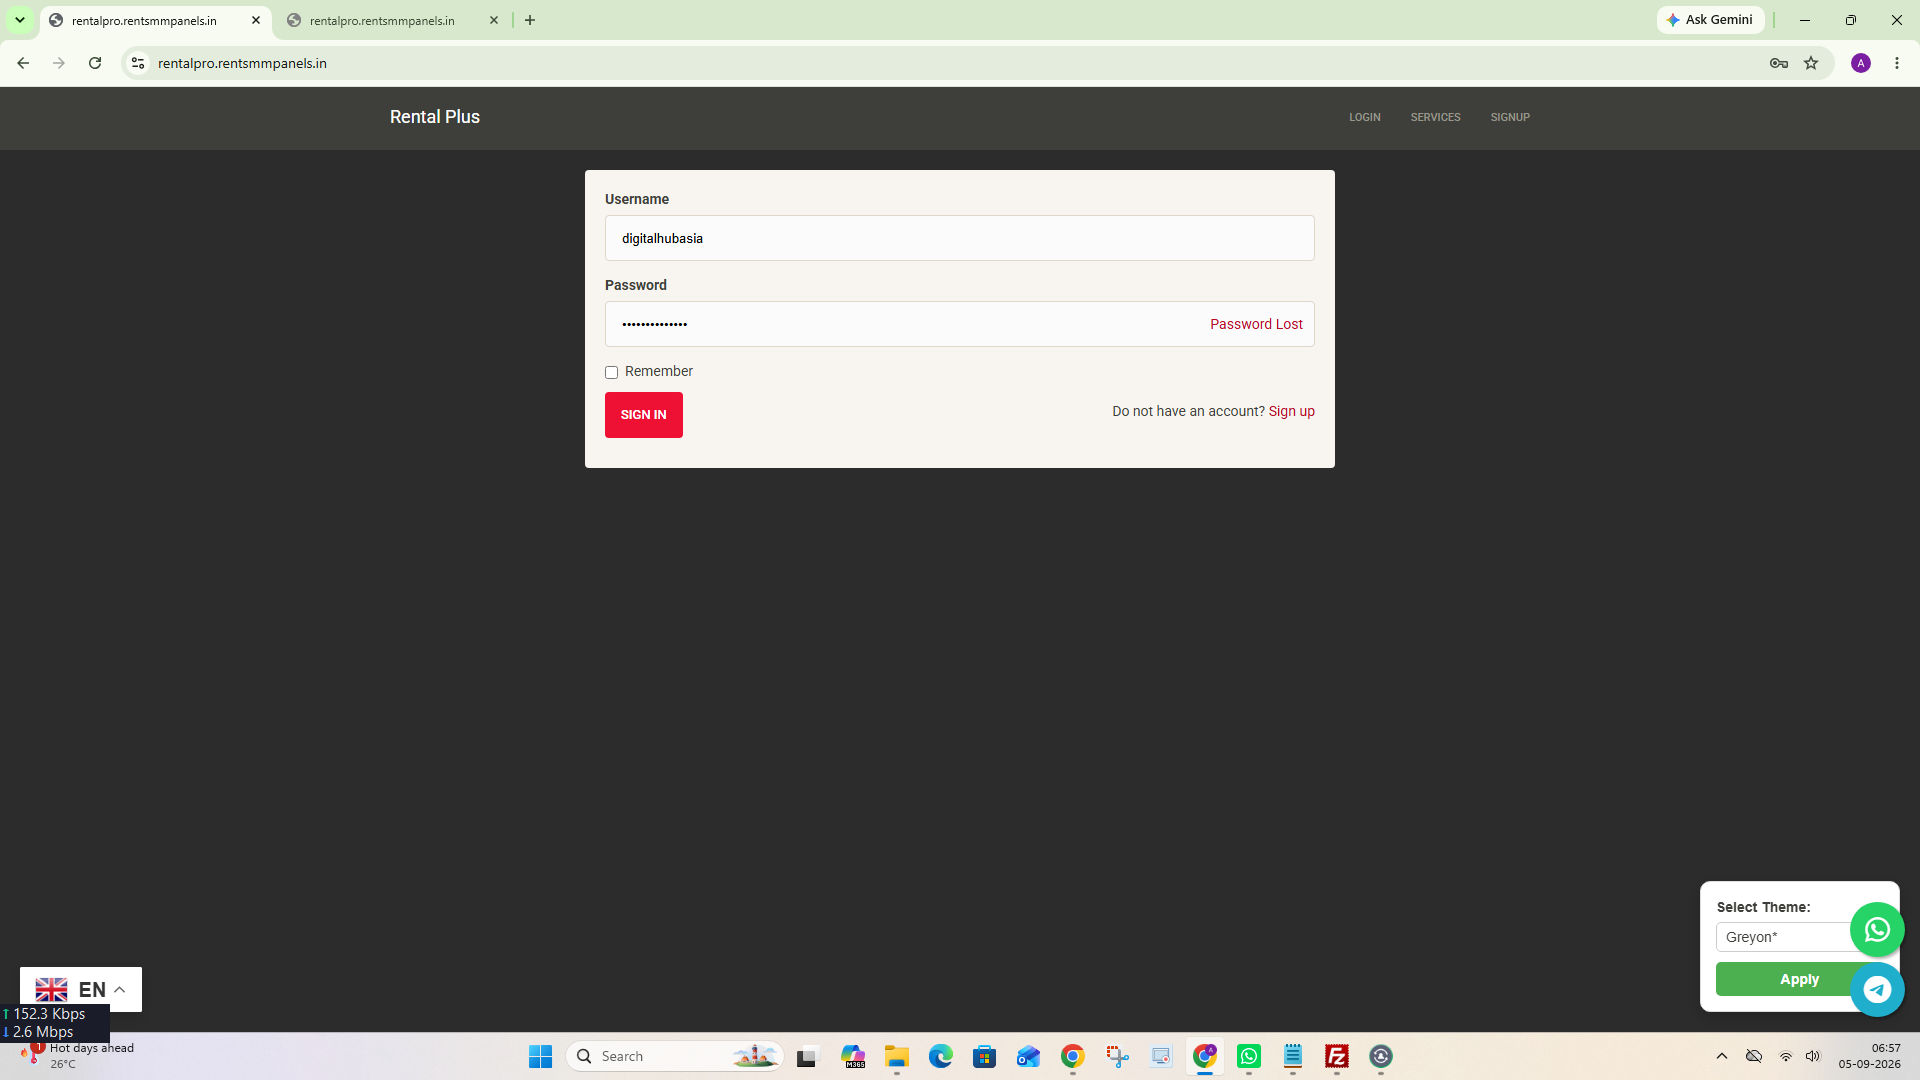Close the first rentalpro tab
Screen dimensions: 1920x1080
pyautogui.click(x=256, y=20)
